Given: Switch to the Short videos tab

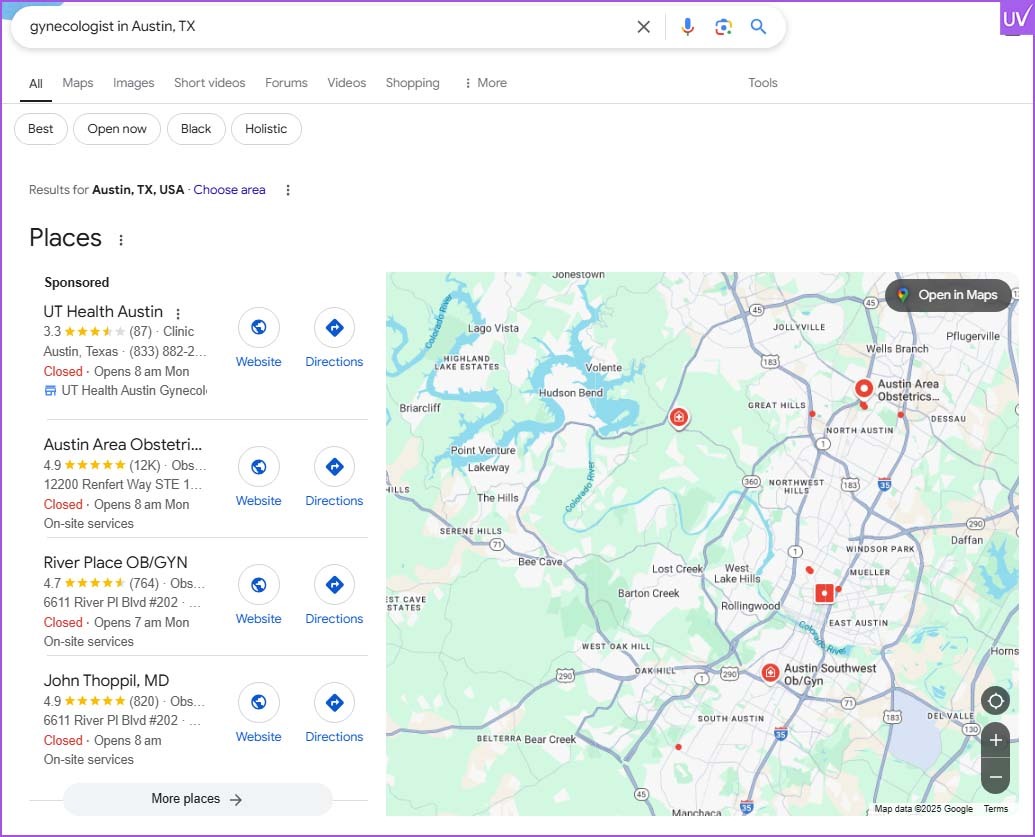Looking at the screenshot, I should click(x=209, y=83).
